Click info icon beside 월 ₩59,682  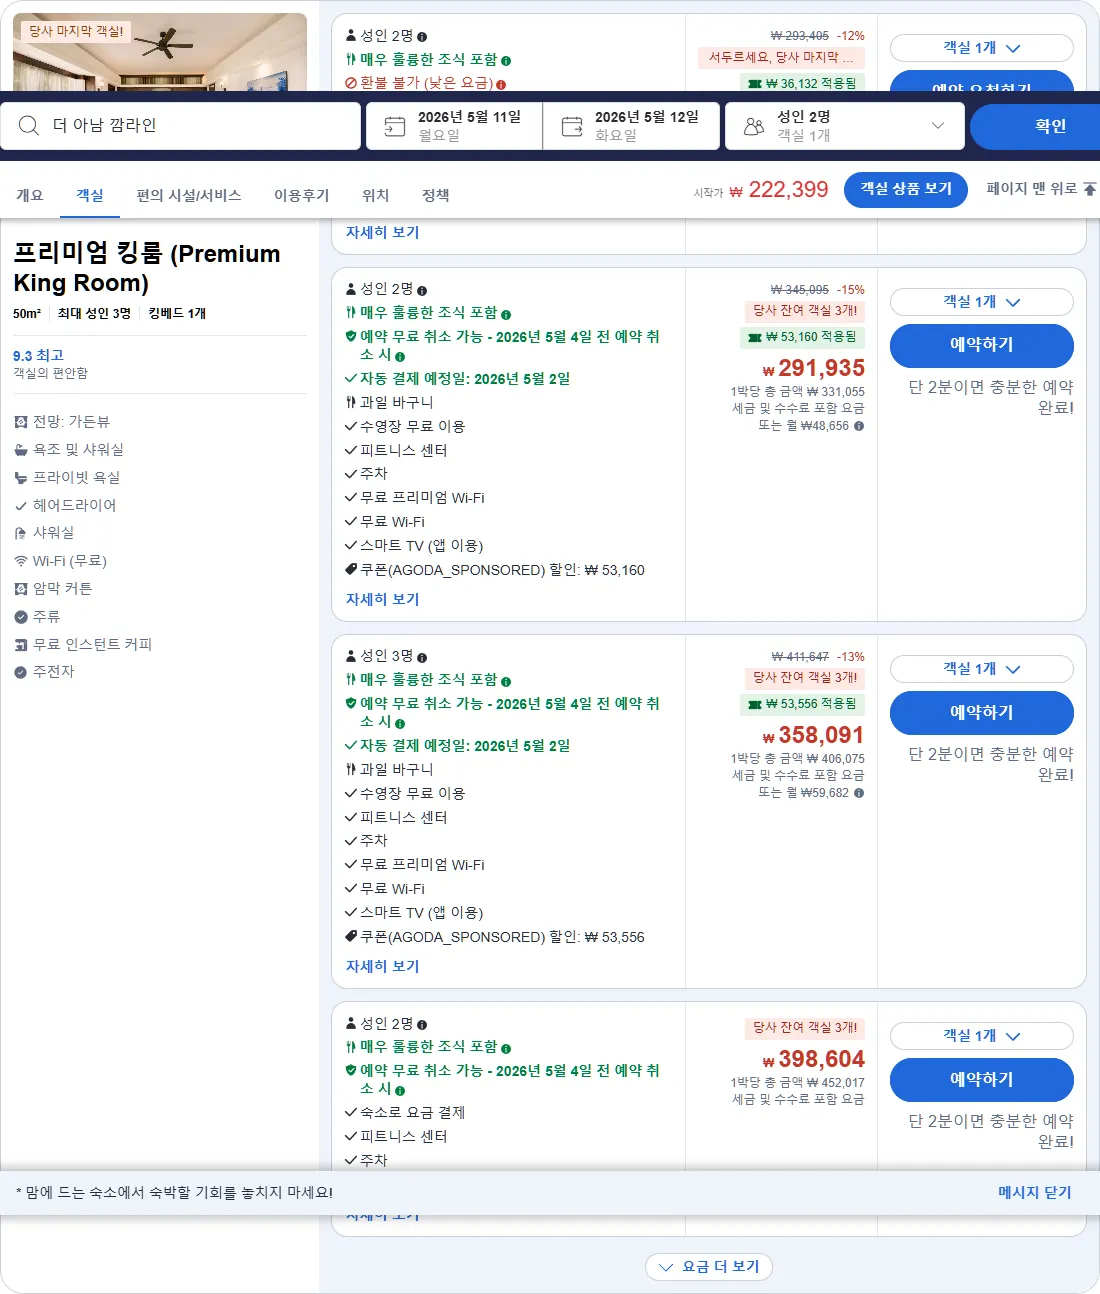(x=859, y=793)
